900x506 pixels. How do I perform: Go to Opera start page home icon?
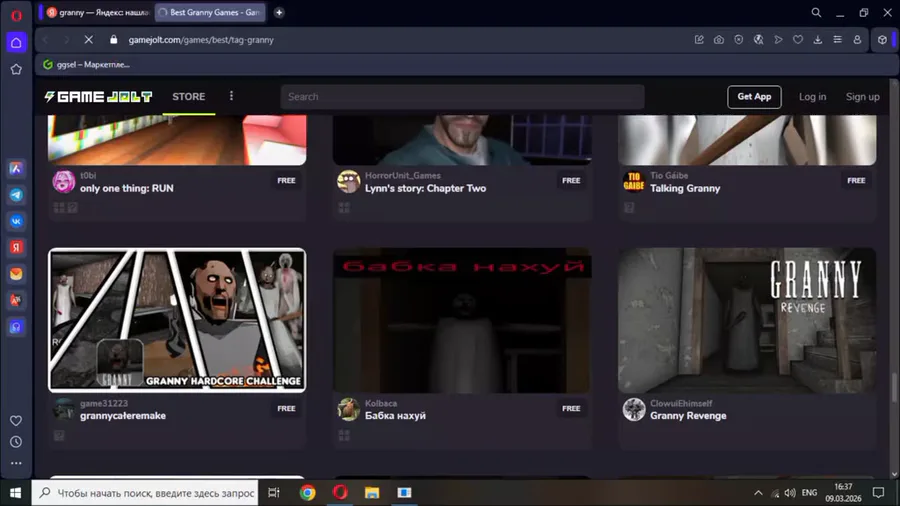[x=16, y=42]
